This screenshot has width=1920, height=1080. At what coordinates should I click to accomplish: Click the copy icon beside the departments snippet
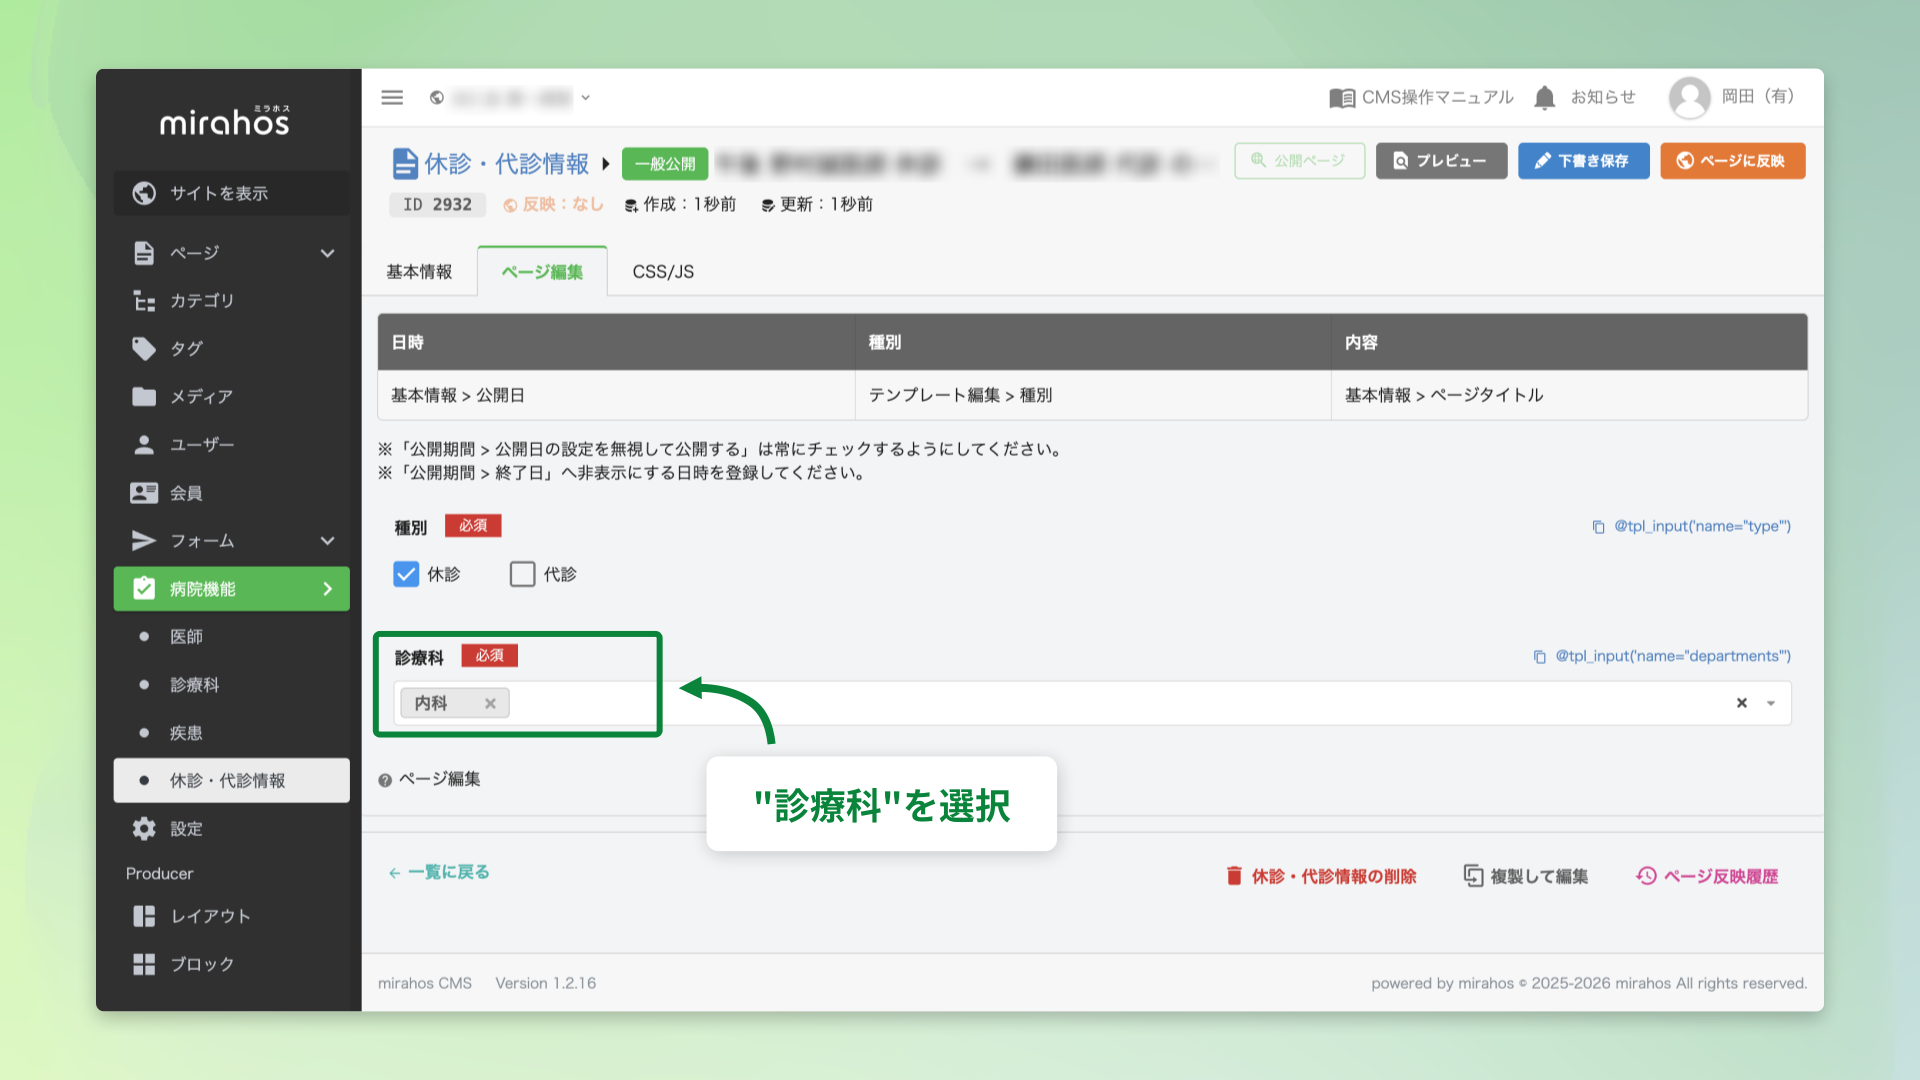(1539, 657)
